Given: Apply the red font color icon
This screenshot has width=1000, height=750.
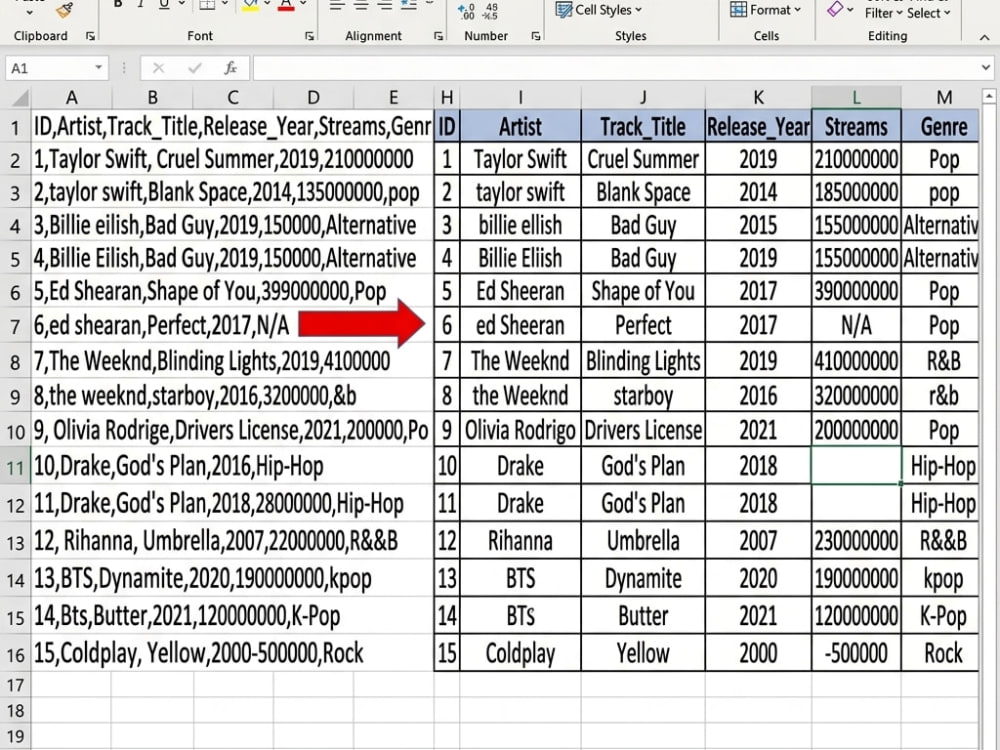Looking at the screenshot, I should (x=286, y=5).
